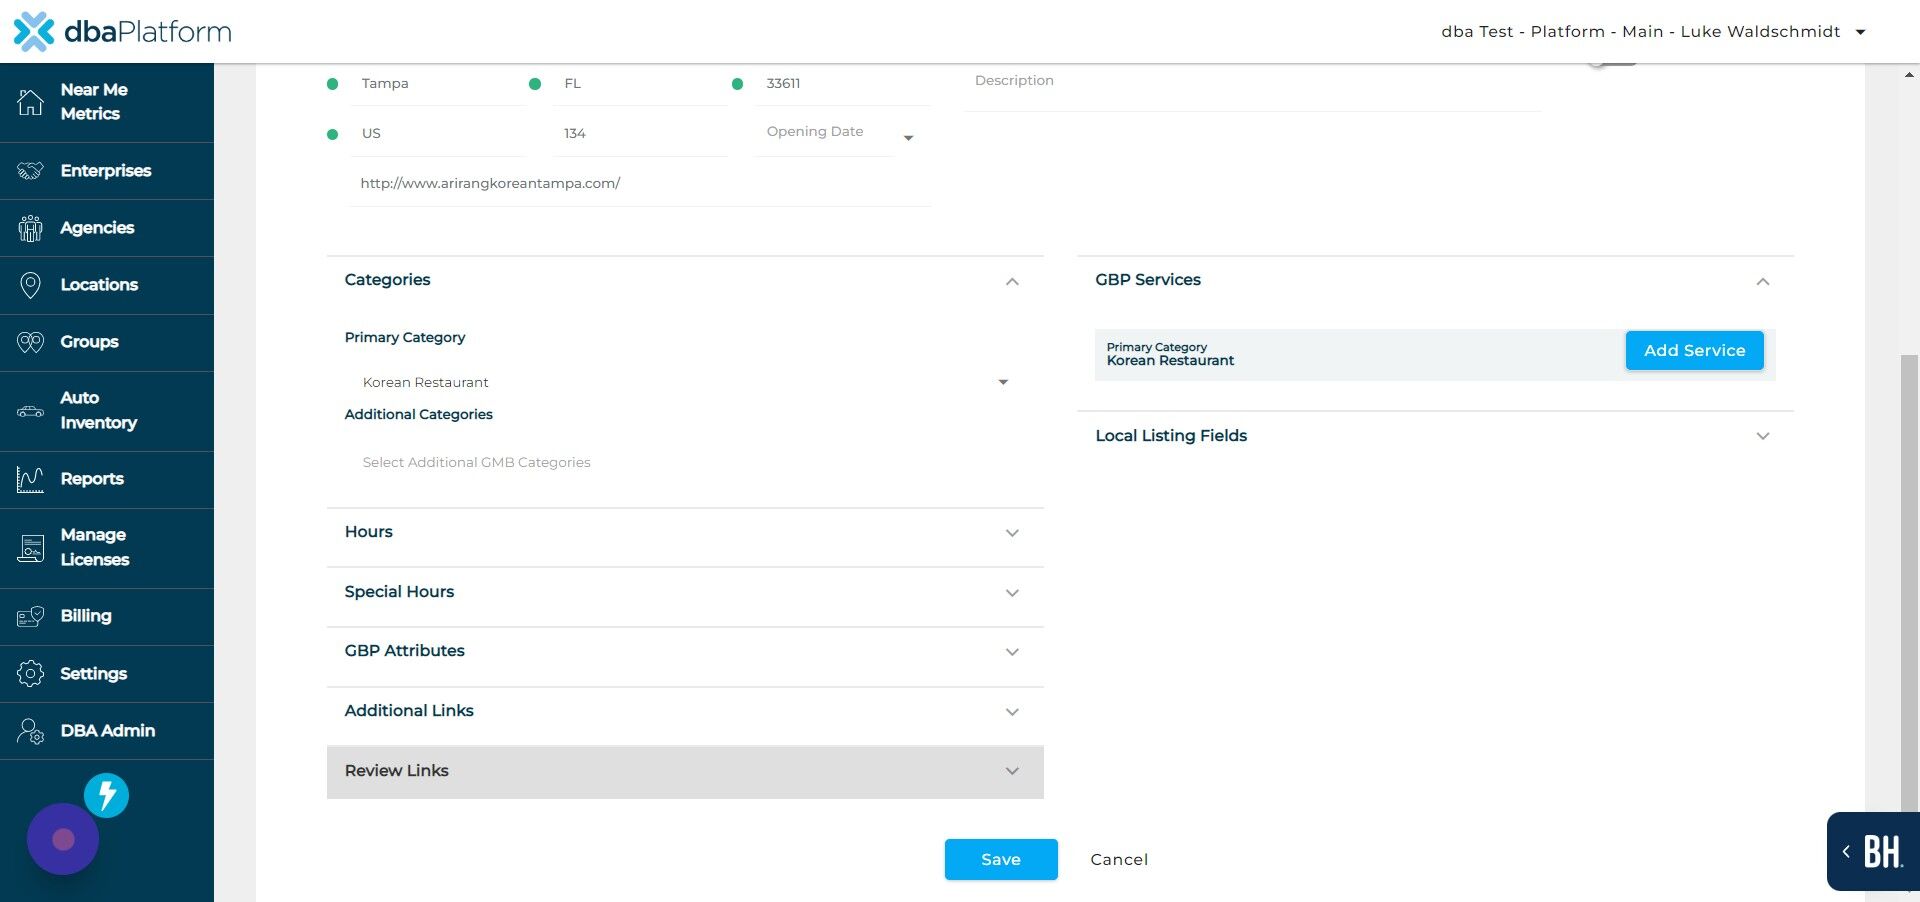Click the dbaPlatform logo
1920x902 pixels.
click(x=122, y=31)
